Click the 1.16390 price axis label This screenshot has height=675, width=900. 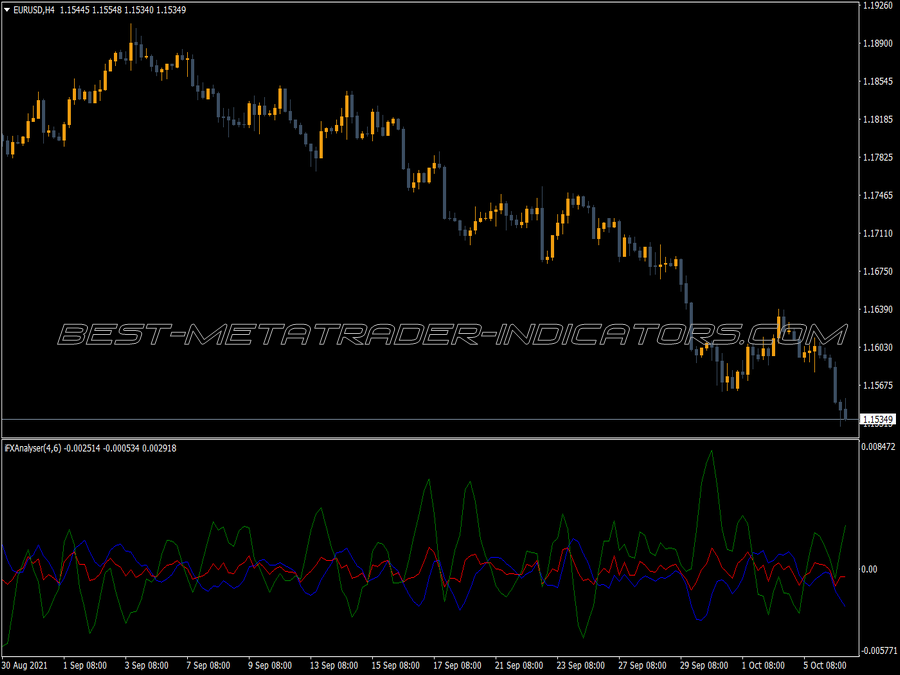pos(878,309)
